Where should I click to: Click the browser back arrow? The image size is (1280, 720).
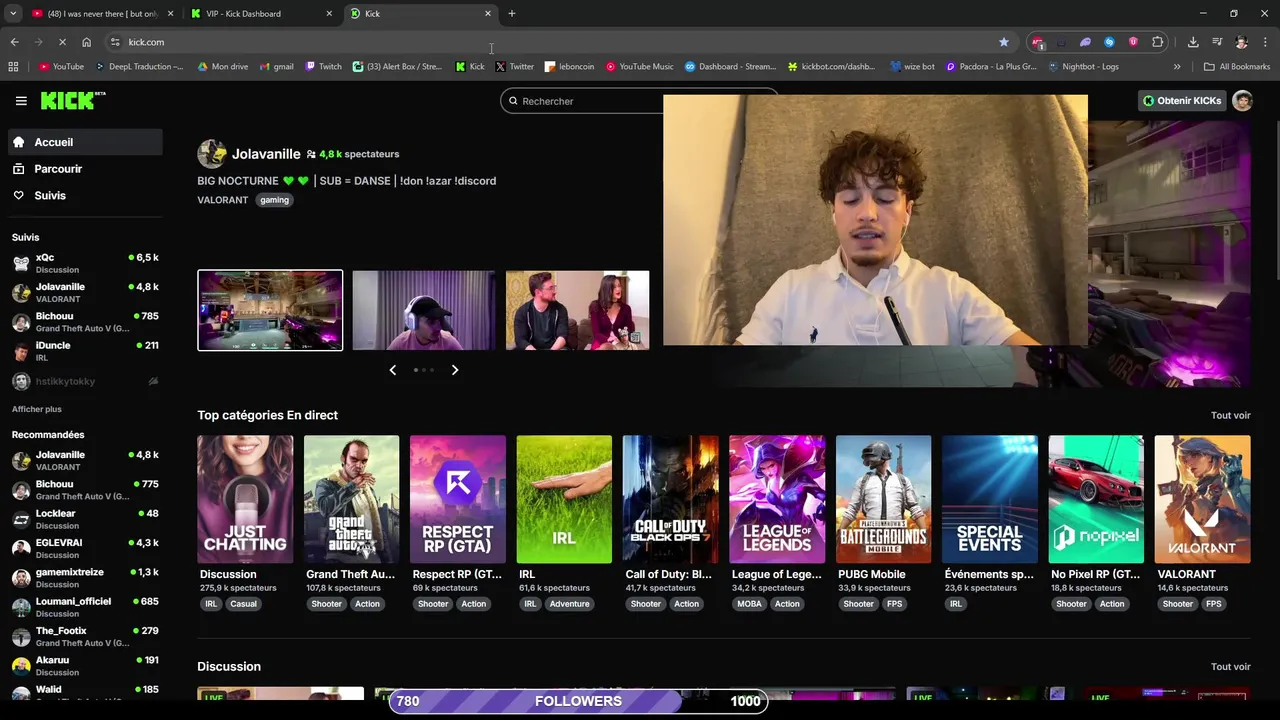[x=14, y=42]
